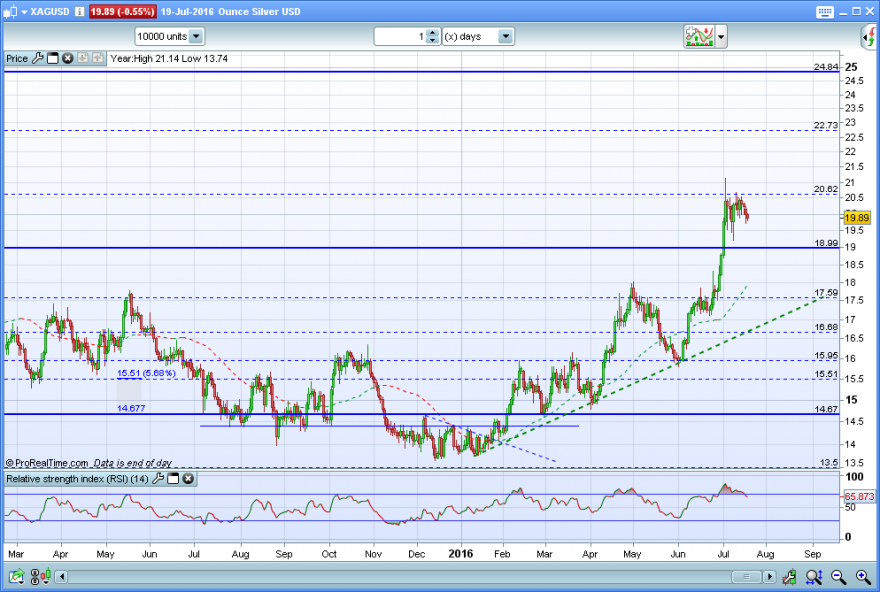Select the 17.59 dashed level label
This screenshot has width=880, height=592.
(x=826, y=292)
